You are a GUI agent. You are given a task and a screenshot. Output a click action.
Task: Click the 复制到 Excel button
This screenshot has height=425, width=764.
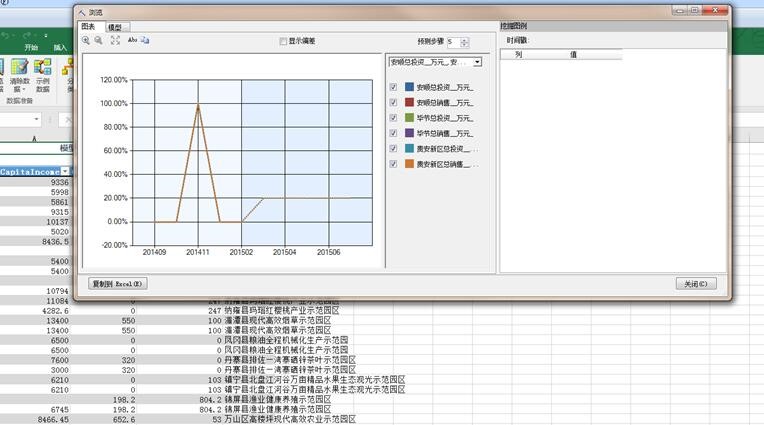(118, 284)
